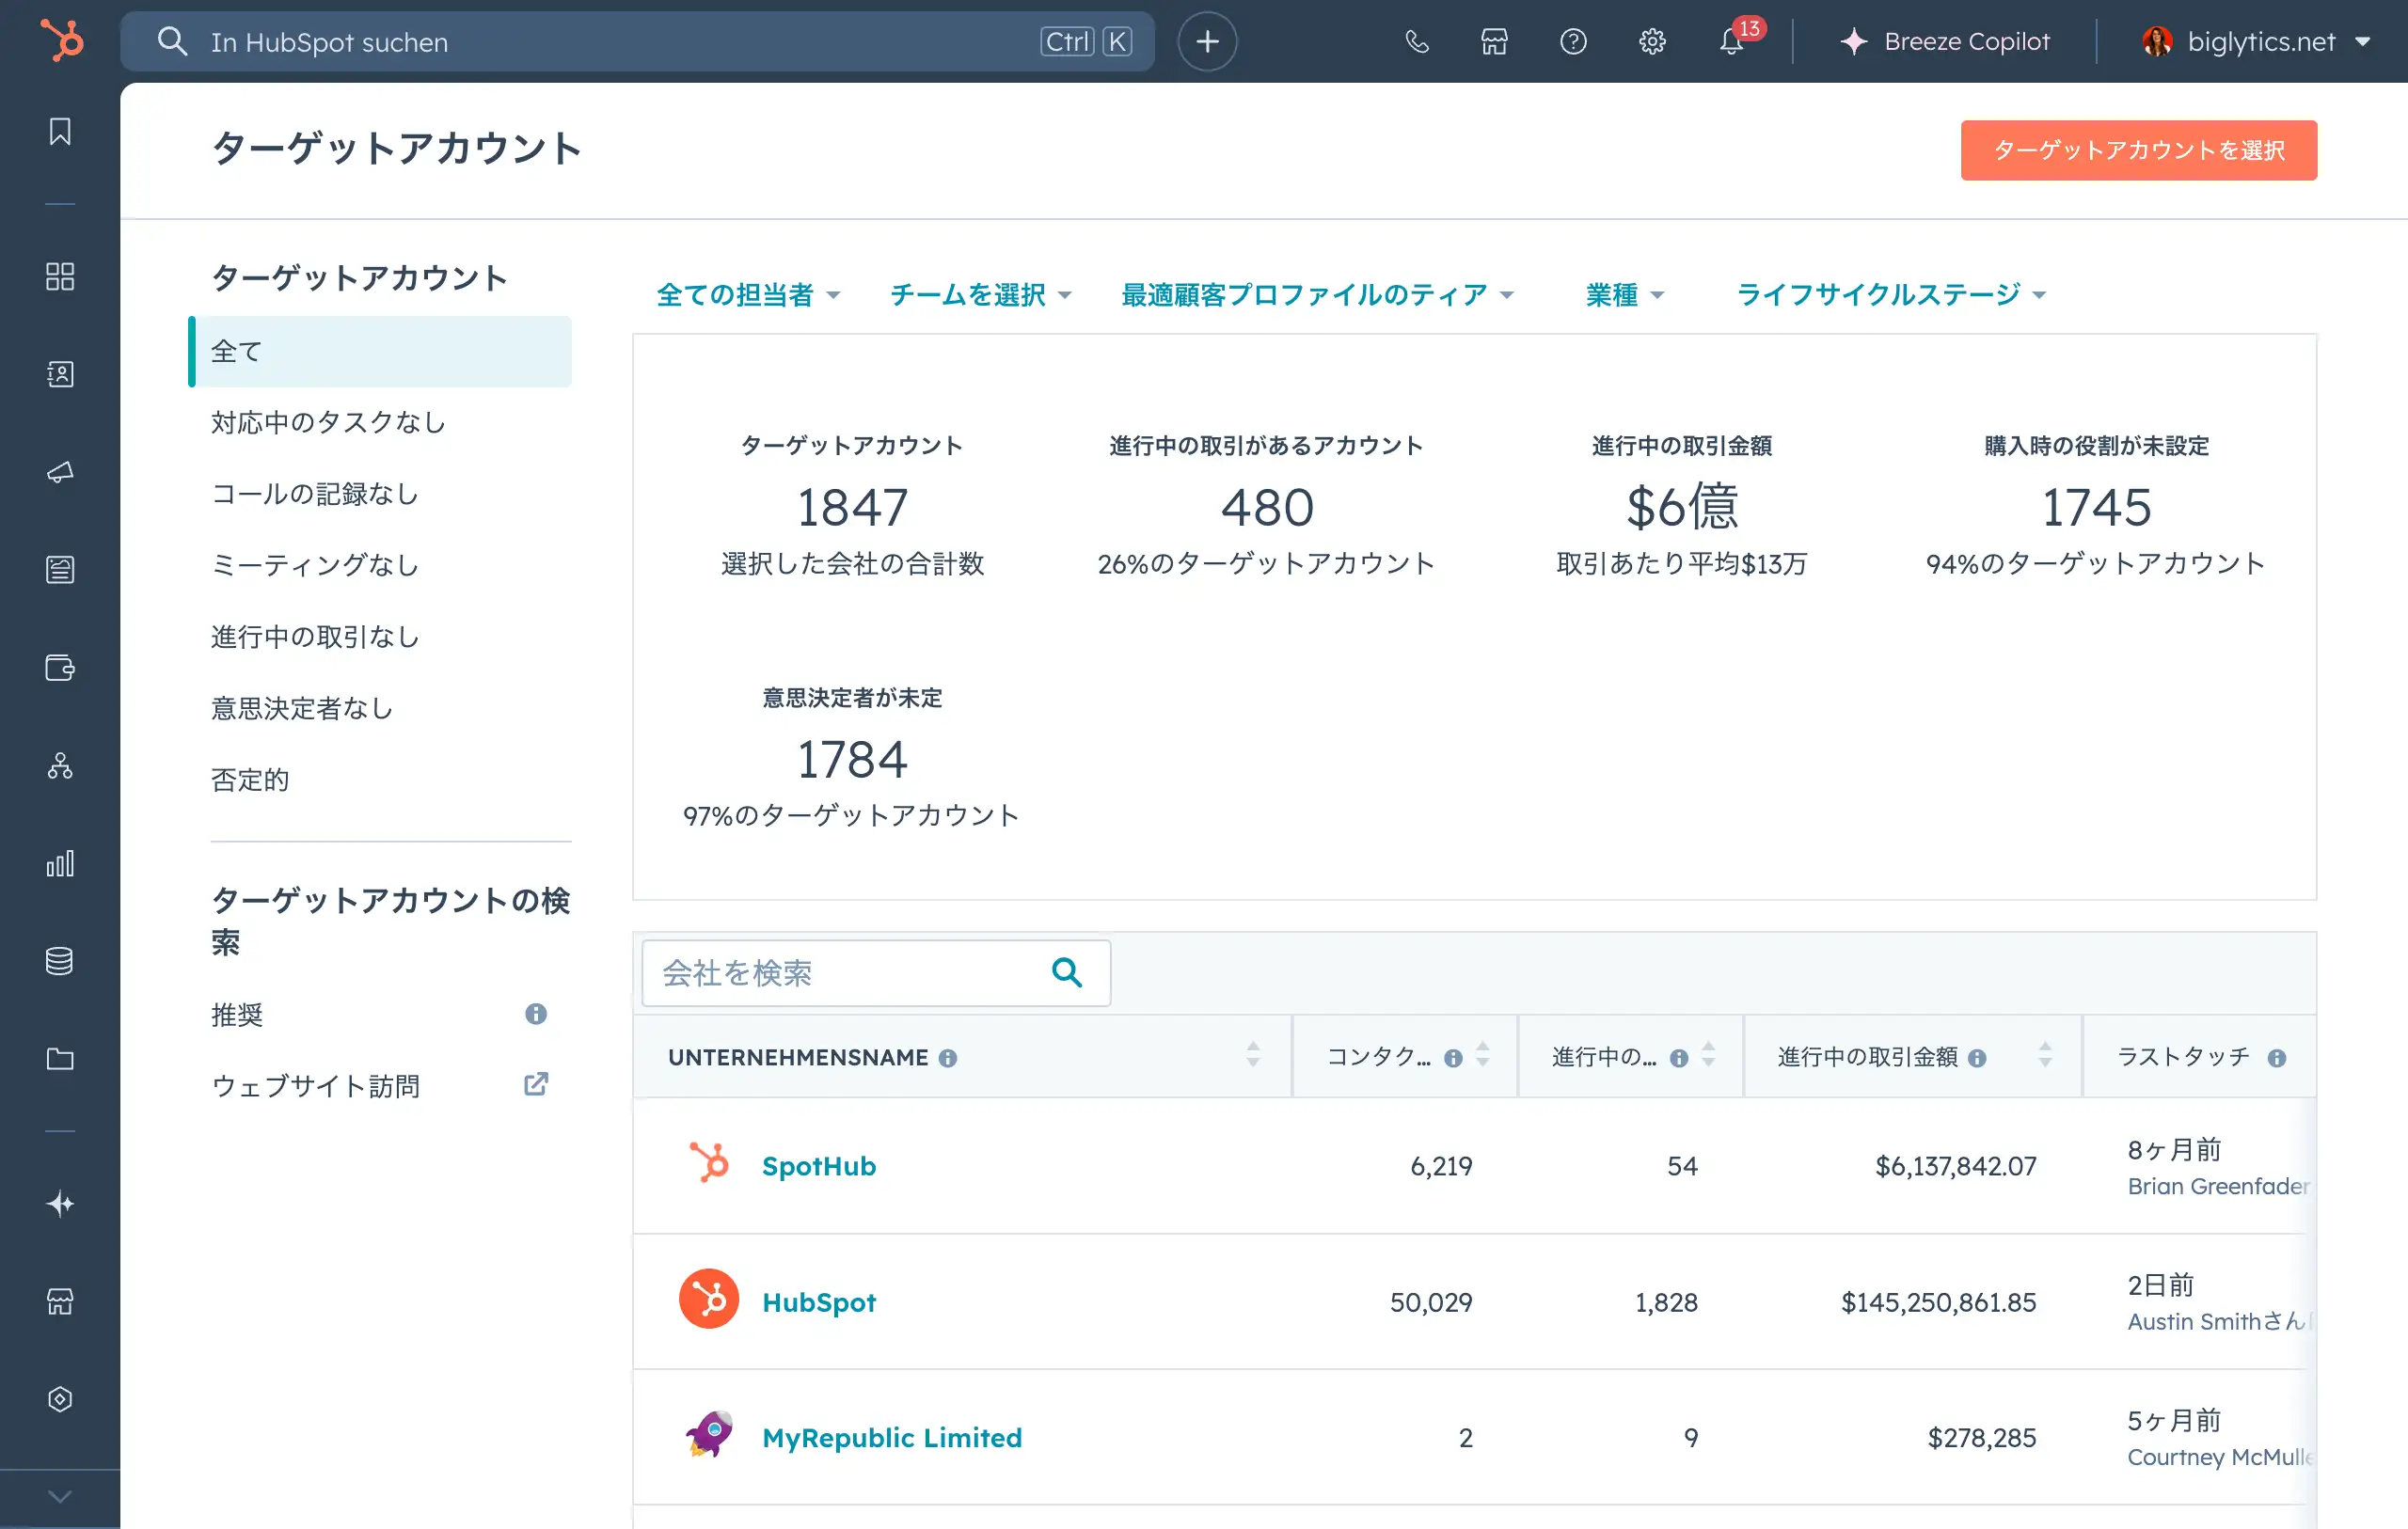Collapse sidebar with the bottom chevron
This screenshot has height=1529, width=2408.
[x=60, y=1497]
